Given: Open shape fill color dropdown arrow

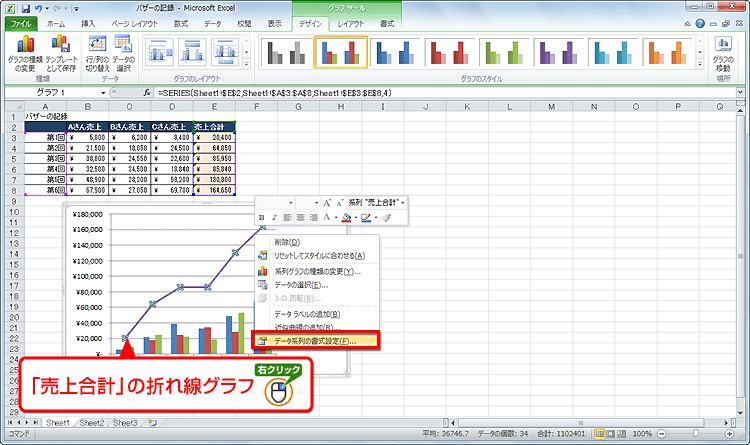Looking at the screenshot, I should coord(355,218).
